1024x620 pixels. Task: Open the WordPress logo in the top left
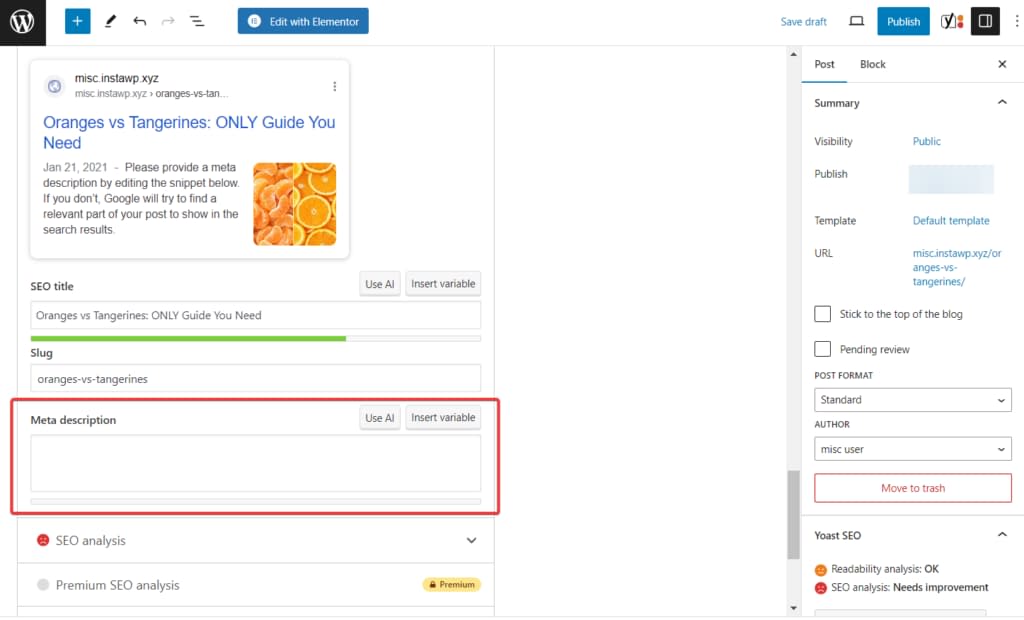point(23,22)
